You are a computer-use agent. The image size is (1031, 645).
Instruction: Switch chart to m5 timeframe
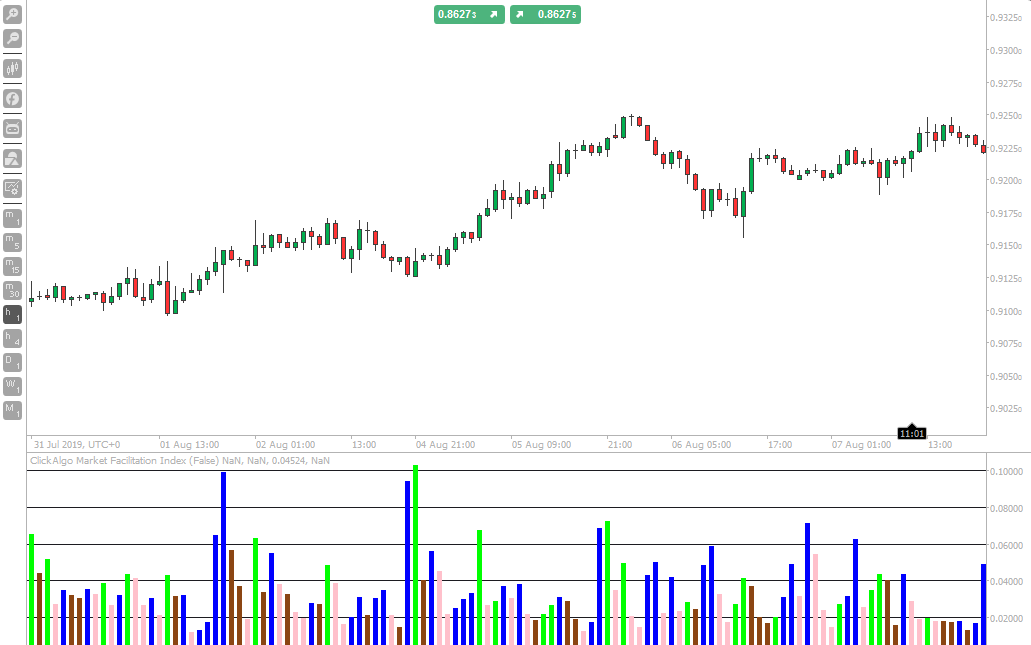click(x=12, y=240)
